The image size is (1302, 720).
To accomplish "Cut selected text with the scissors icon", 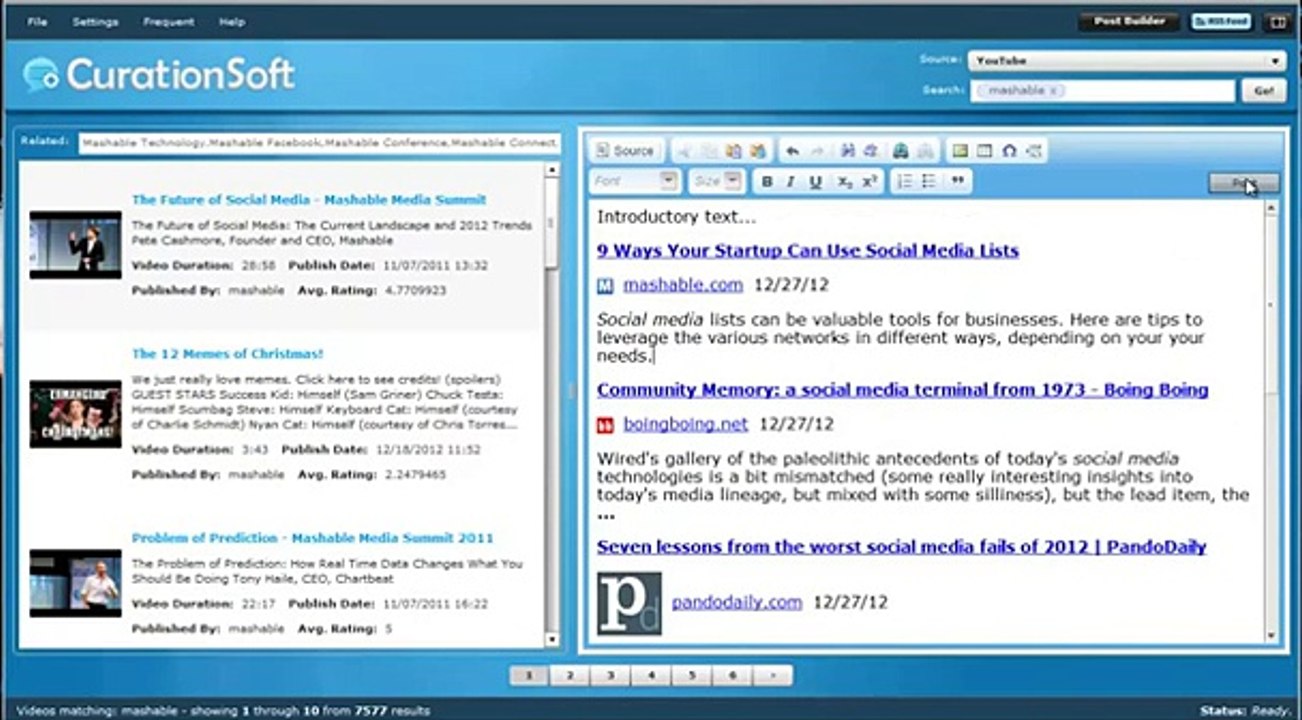I will tap(685, 151).
